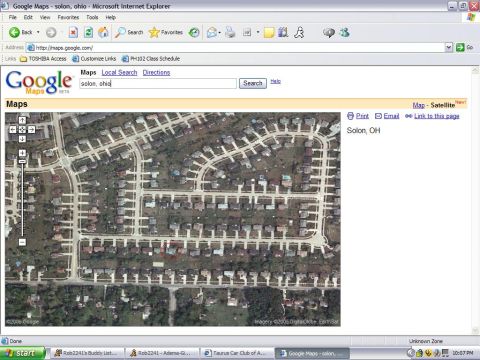Click the green Back arrow button
This screenshot has height=360, width=480.
point(15,32)
